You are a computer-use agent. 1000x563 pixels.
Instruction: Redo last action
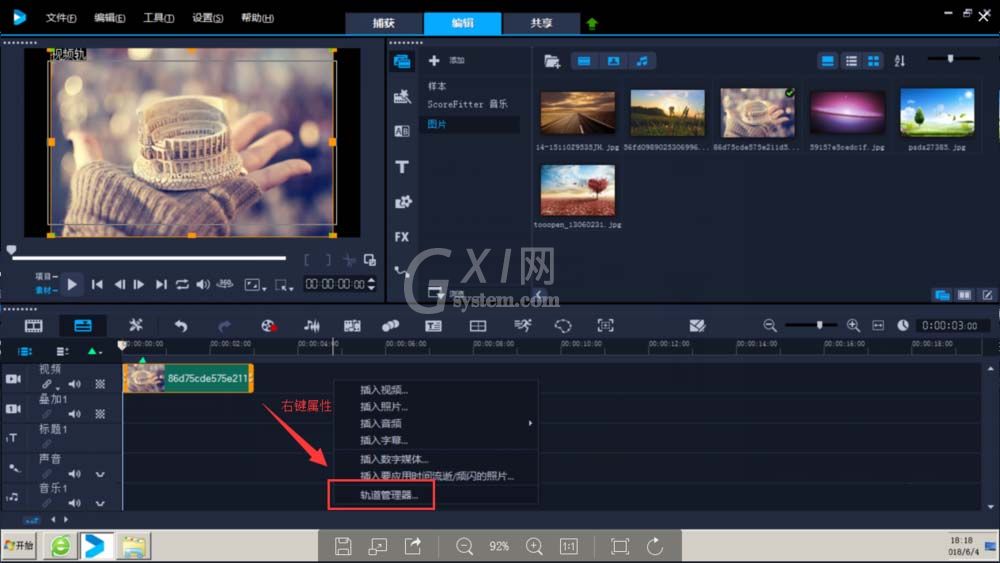[x=224, y=326]
